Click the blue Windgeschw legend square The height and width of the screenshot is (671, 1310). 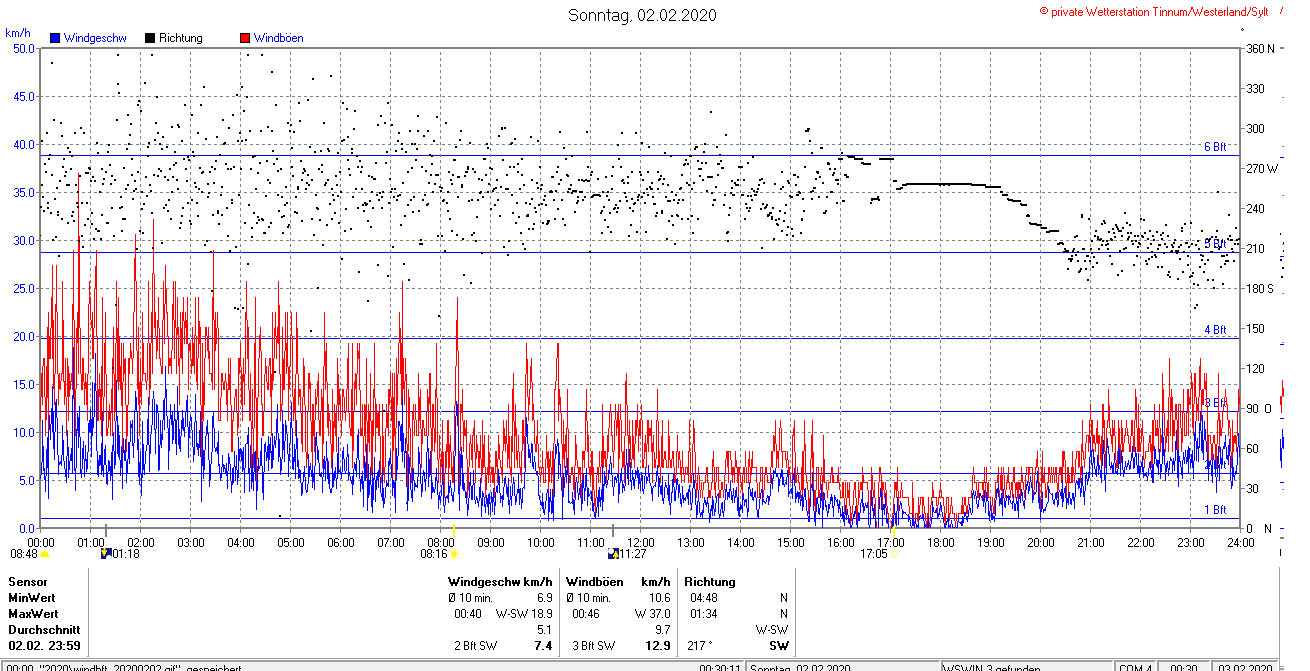pos(56,38)
